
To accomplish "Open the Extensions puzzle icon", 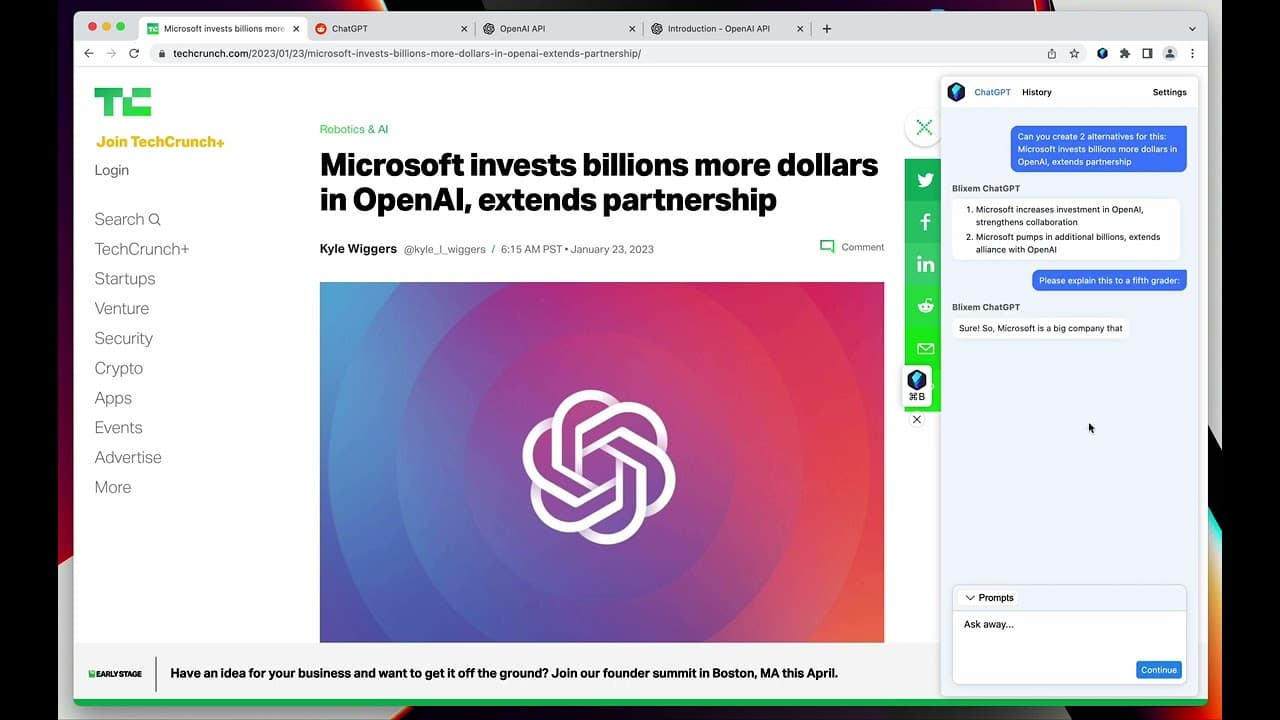I will 1125,53.
